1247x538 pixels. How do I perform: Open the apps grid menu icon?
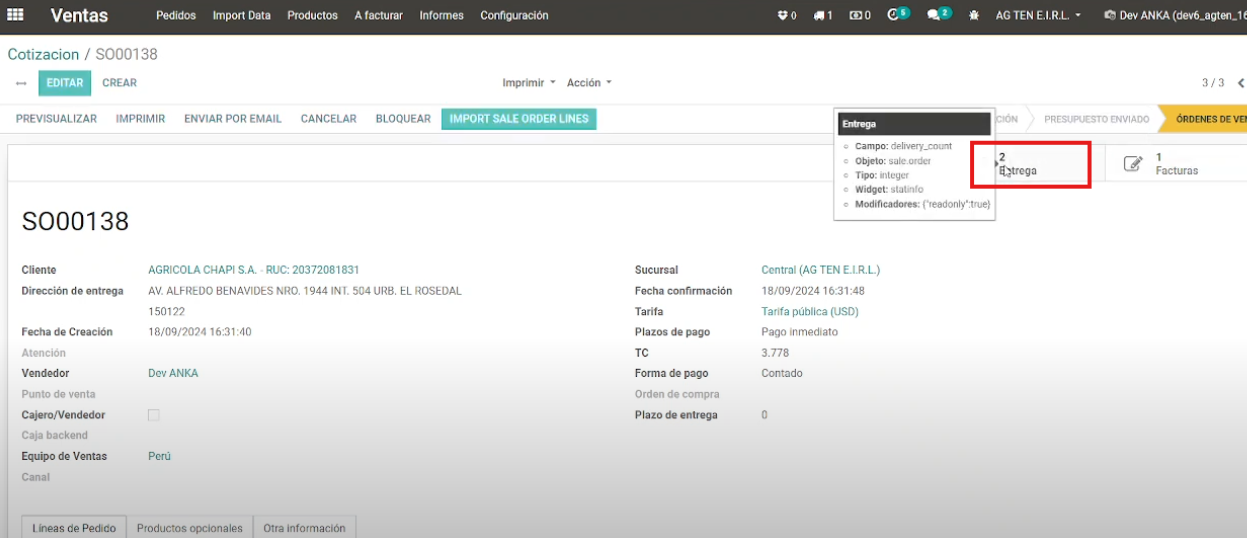(15, 15)
